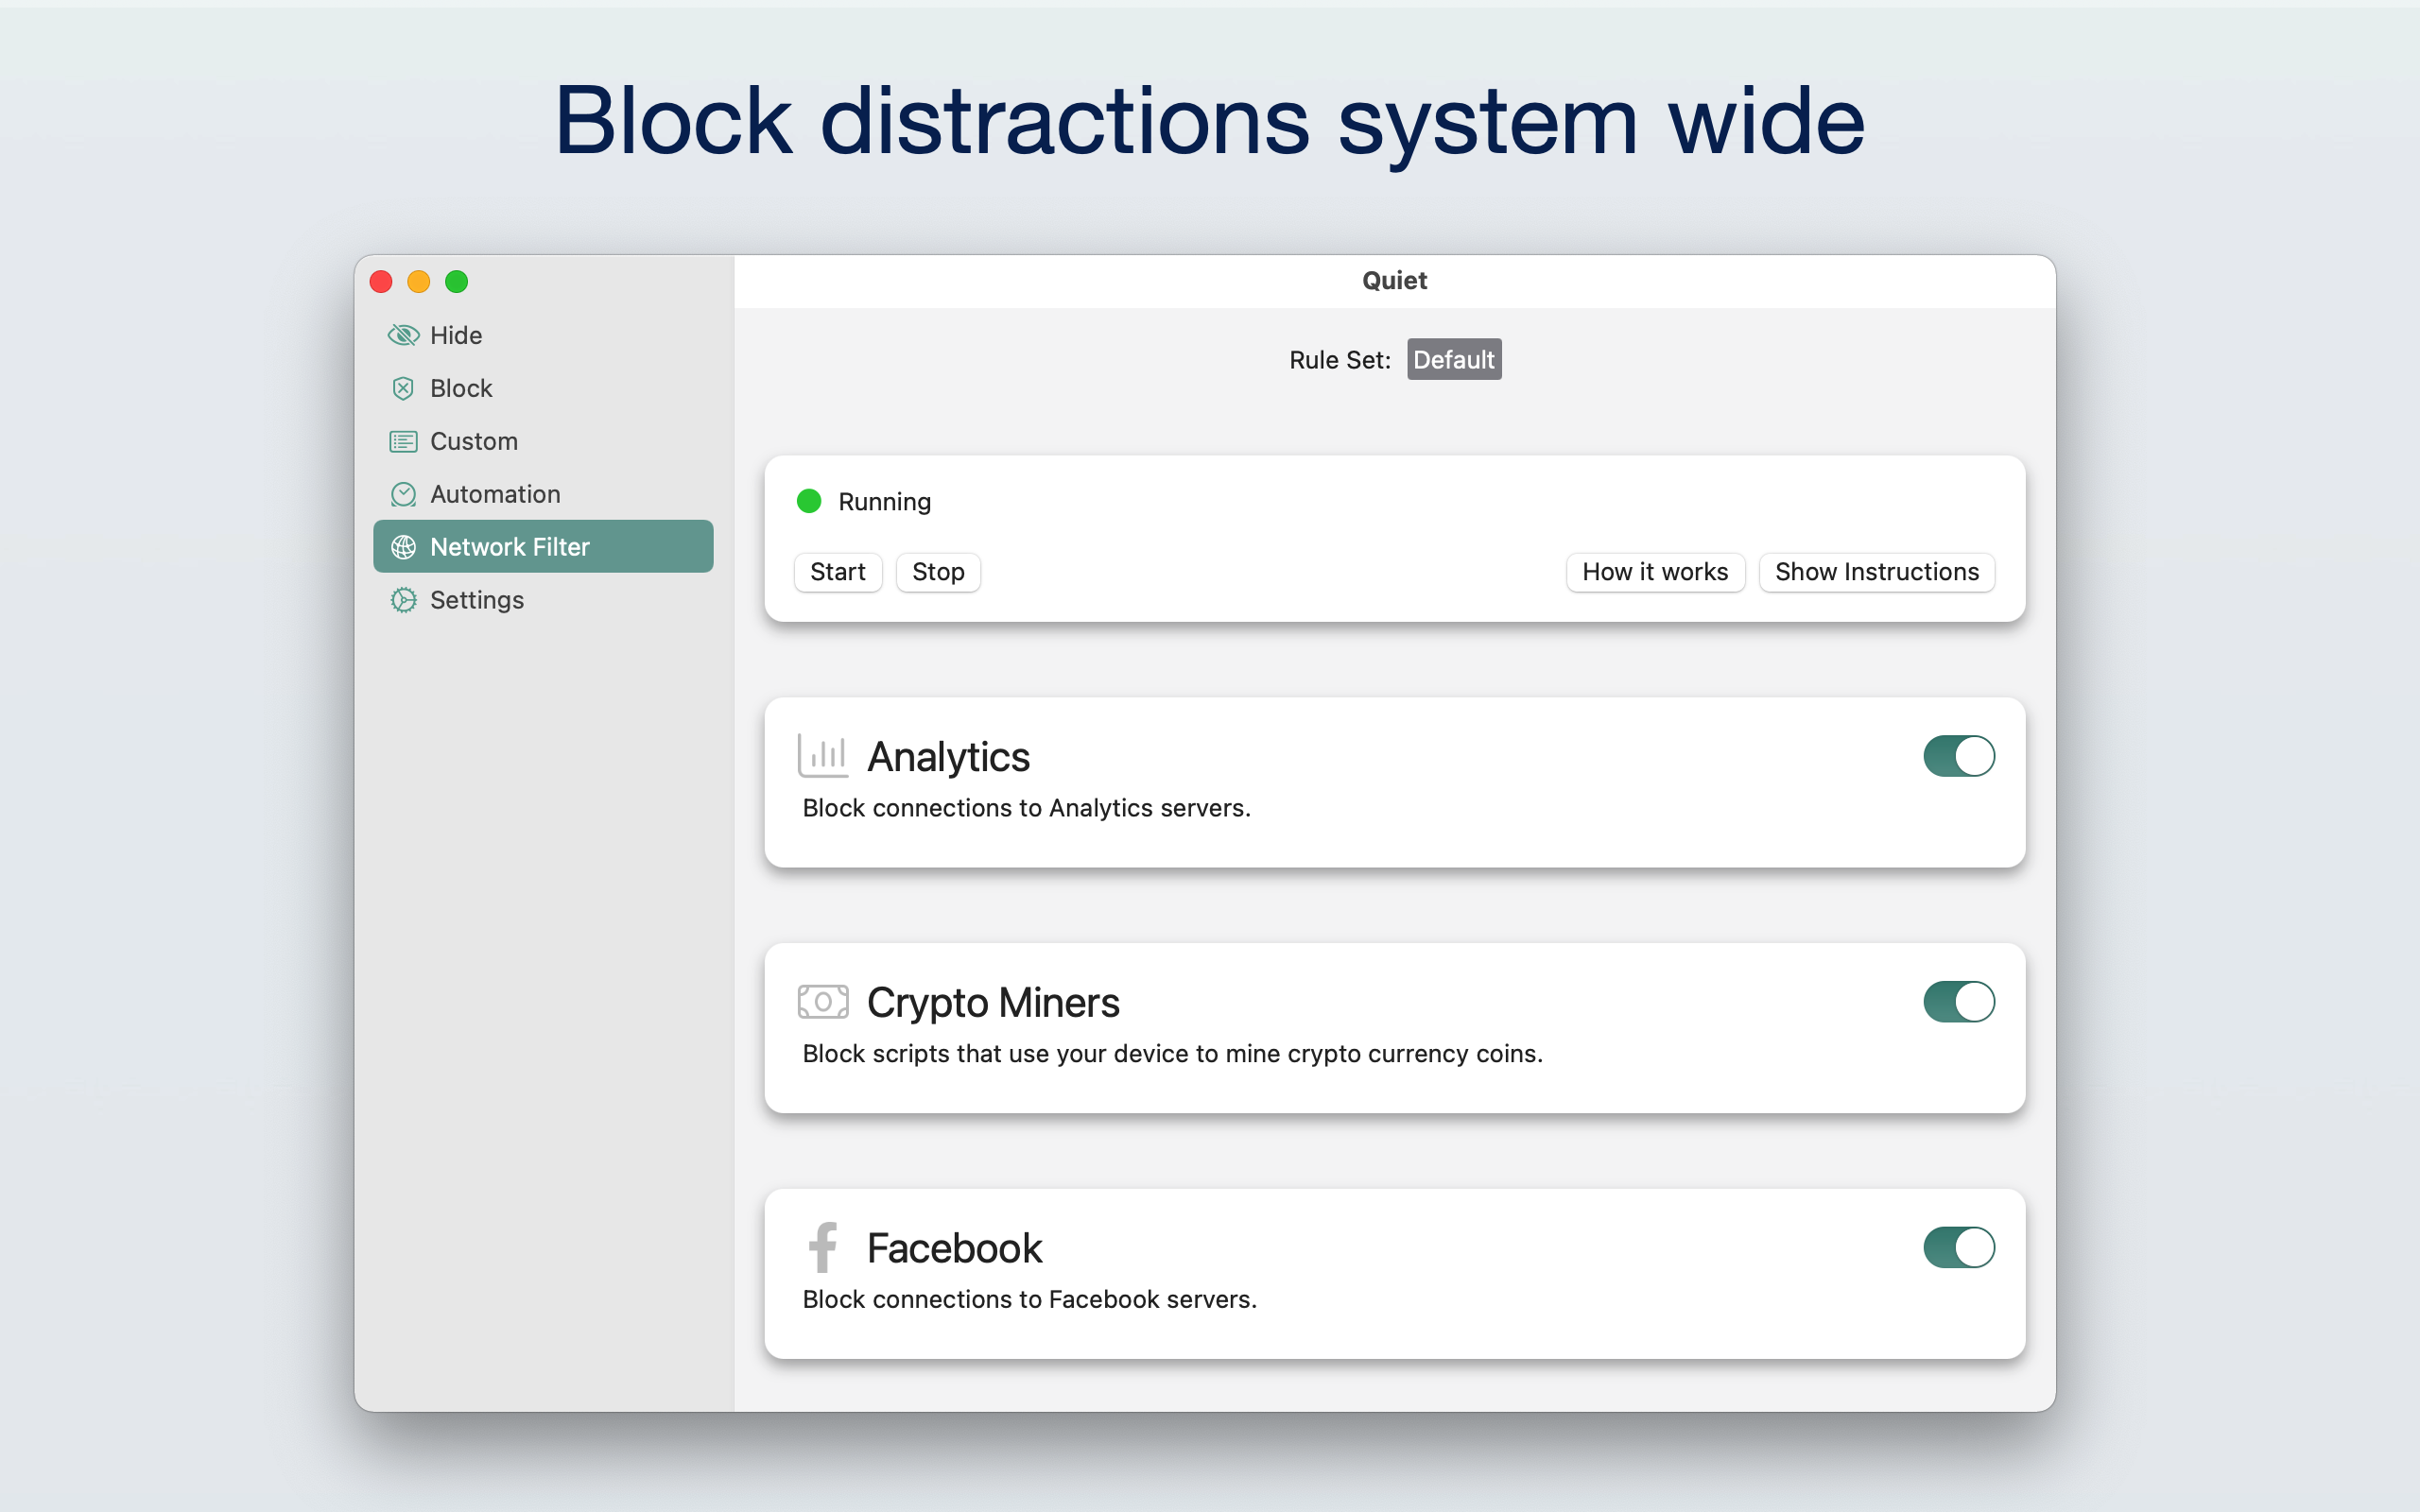The image size is (2420, 1512).
Task: Click the Crypto Miners banknote icon
Action: [x=823, y=1001]
